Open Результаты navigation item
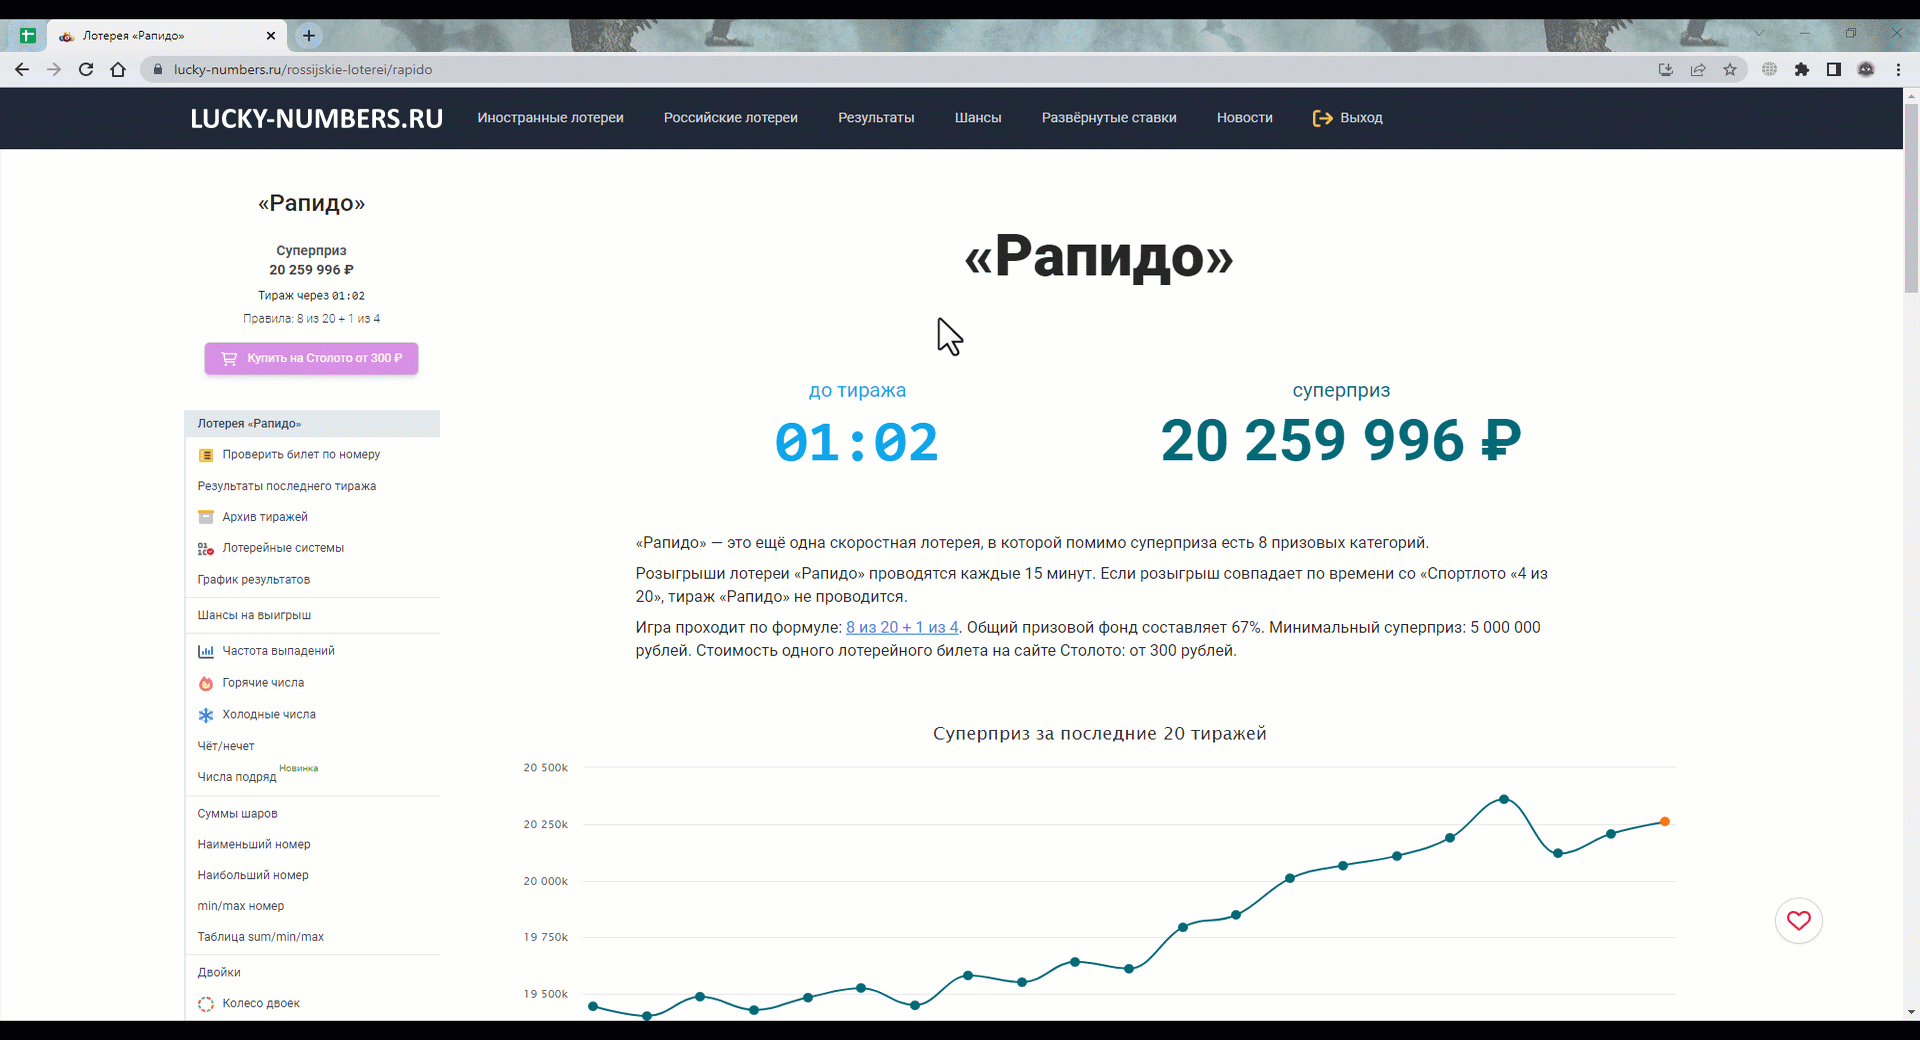This screenshot has width=1920, height=1040. [x=876, y=118]
